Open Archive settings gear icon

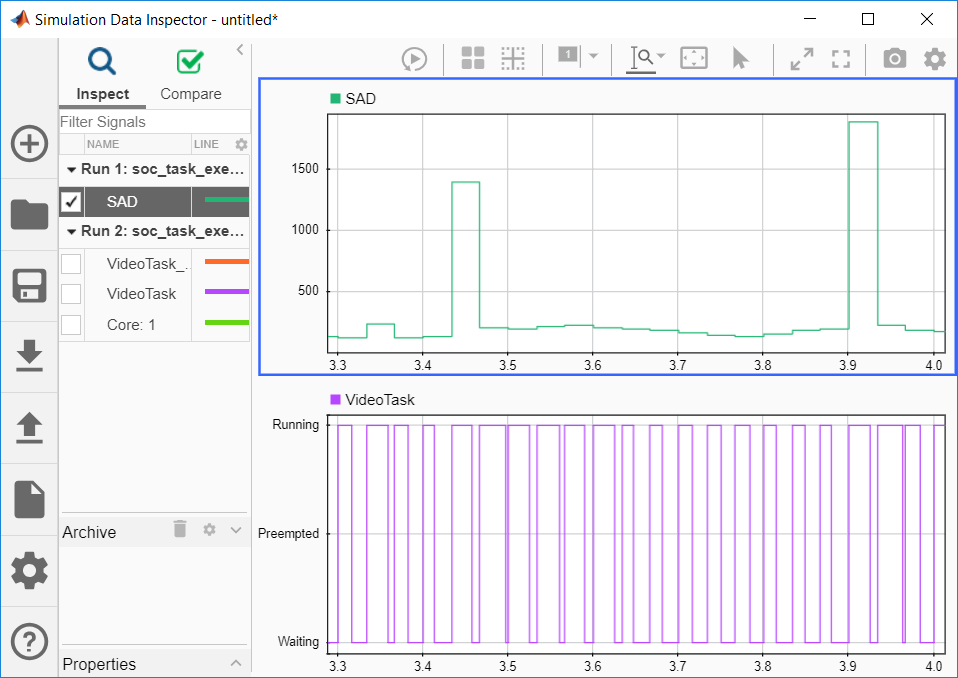click(210, 529)
